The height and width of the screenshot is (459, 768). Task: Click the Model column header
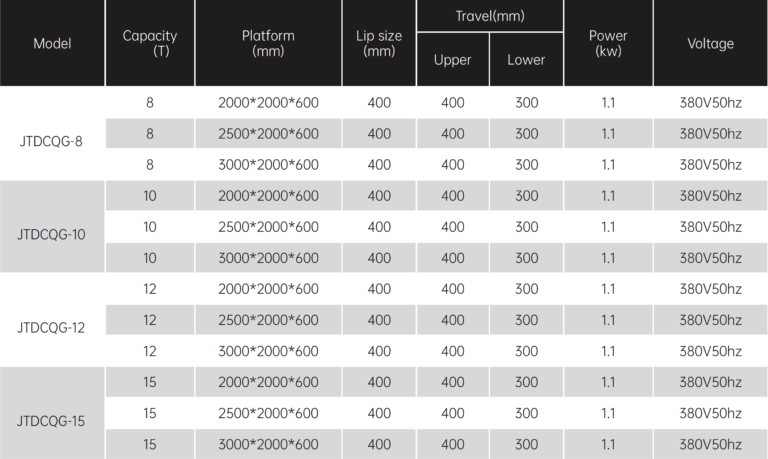(52, 44)
